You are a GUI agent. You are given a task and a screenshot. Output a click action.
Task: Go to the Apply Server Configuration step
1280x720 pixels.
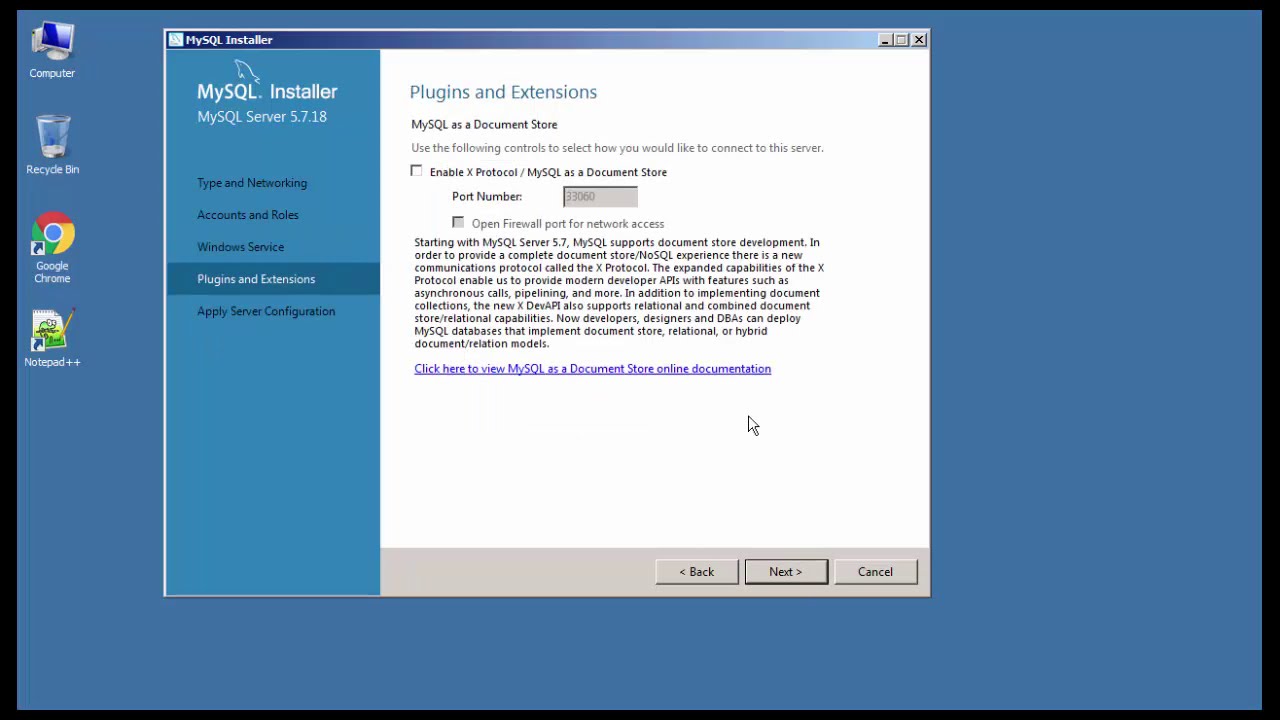point(266,311)
